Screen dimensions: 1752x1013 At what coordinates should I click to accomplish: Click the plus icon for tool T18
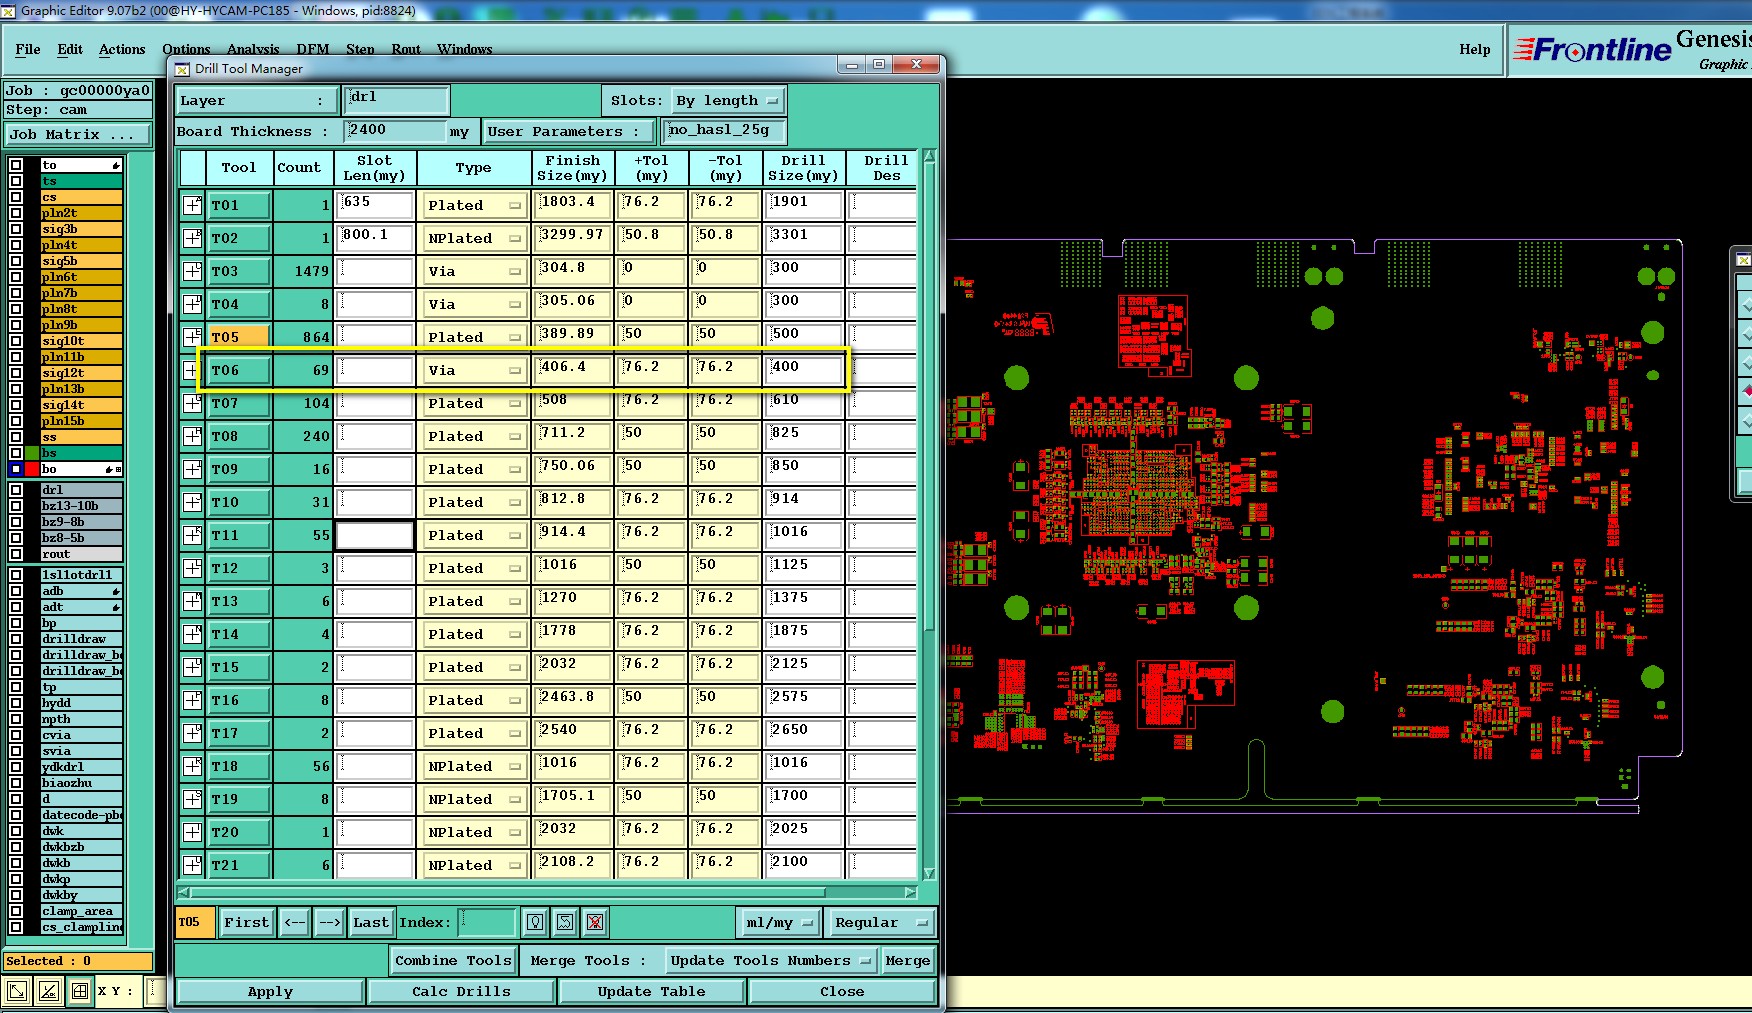(x=192, y=766)
